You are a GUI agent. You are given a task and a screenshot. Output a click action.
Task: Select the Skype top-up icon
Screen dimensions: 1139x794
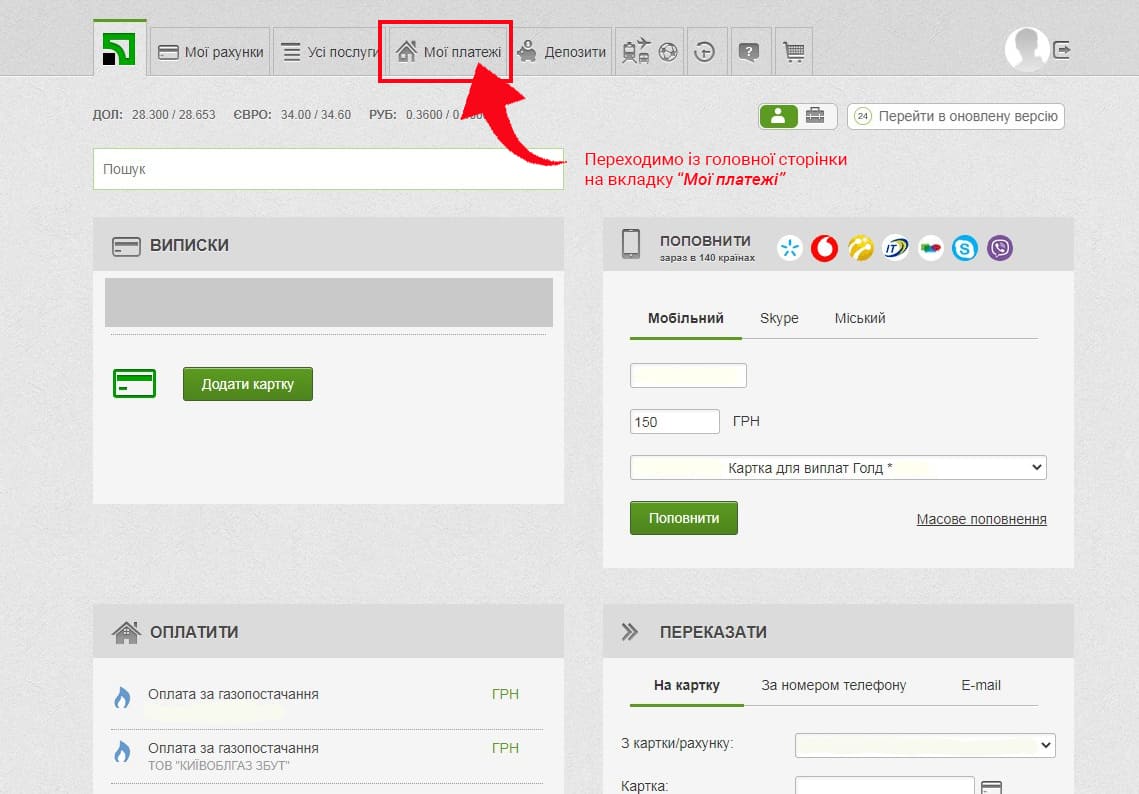pos(965,248)
